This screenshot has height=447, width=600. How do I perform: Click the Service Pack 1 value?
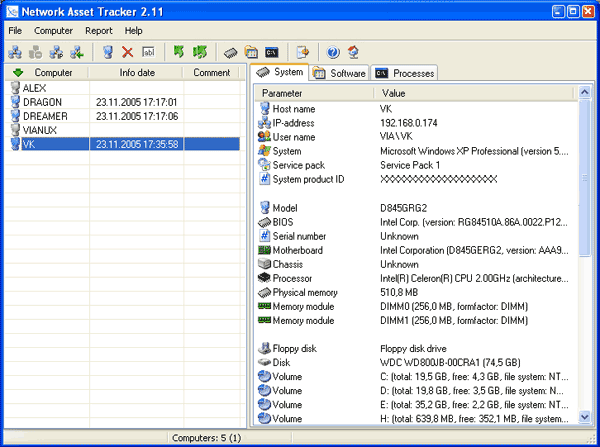click(x=410, y=165)
